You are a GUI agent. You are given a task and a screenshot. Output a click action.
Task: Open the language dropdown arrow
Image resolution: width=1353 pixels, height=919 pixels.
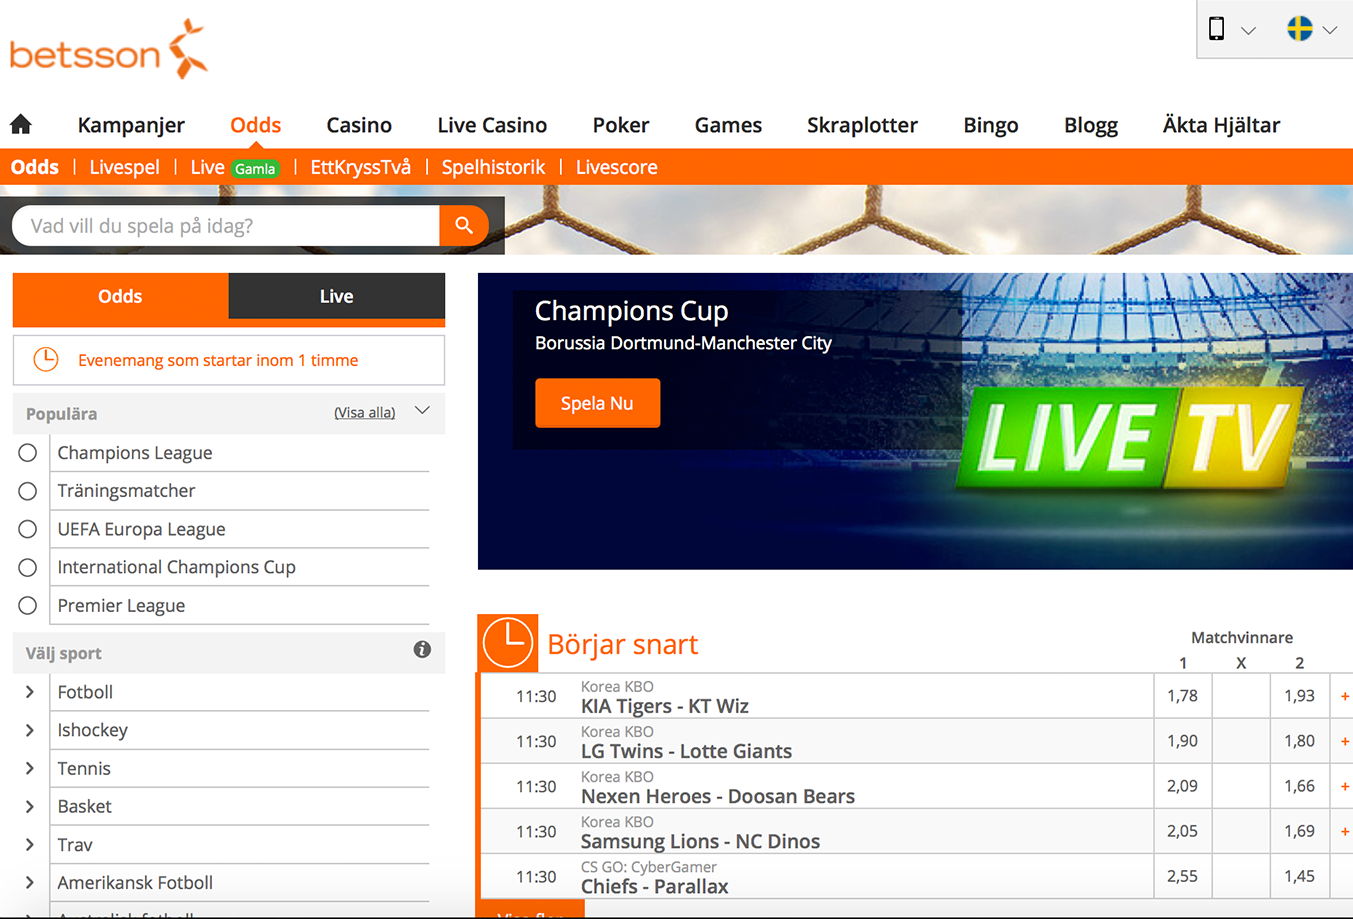(x=1330, y=30)
